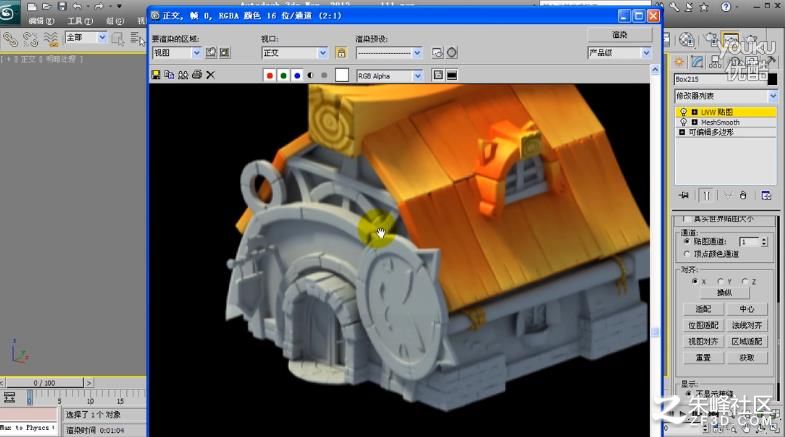Select the X alignment radio button
This screenshot has width=785, height=437.
[694, 281]
